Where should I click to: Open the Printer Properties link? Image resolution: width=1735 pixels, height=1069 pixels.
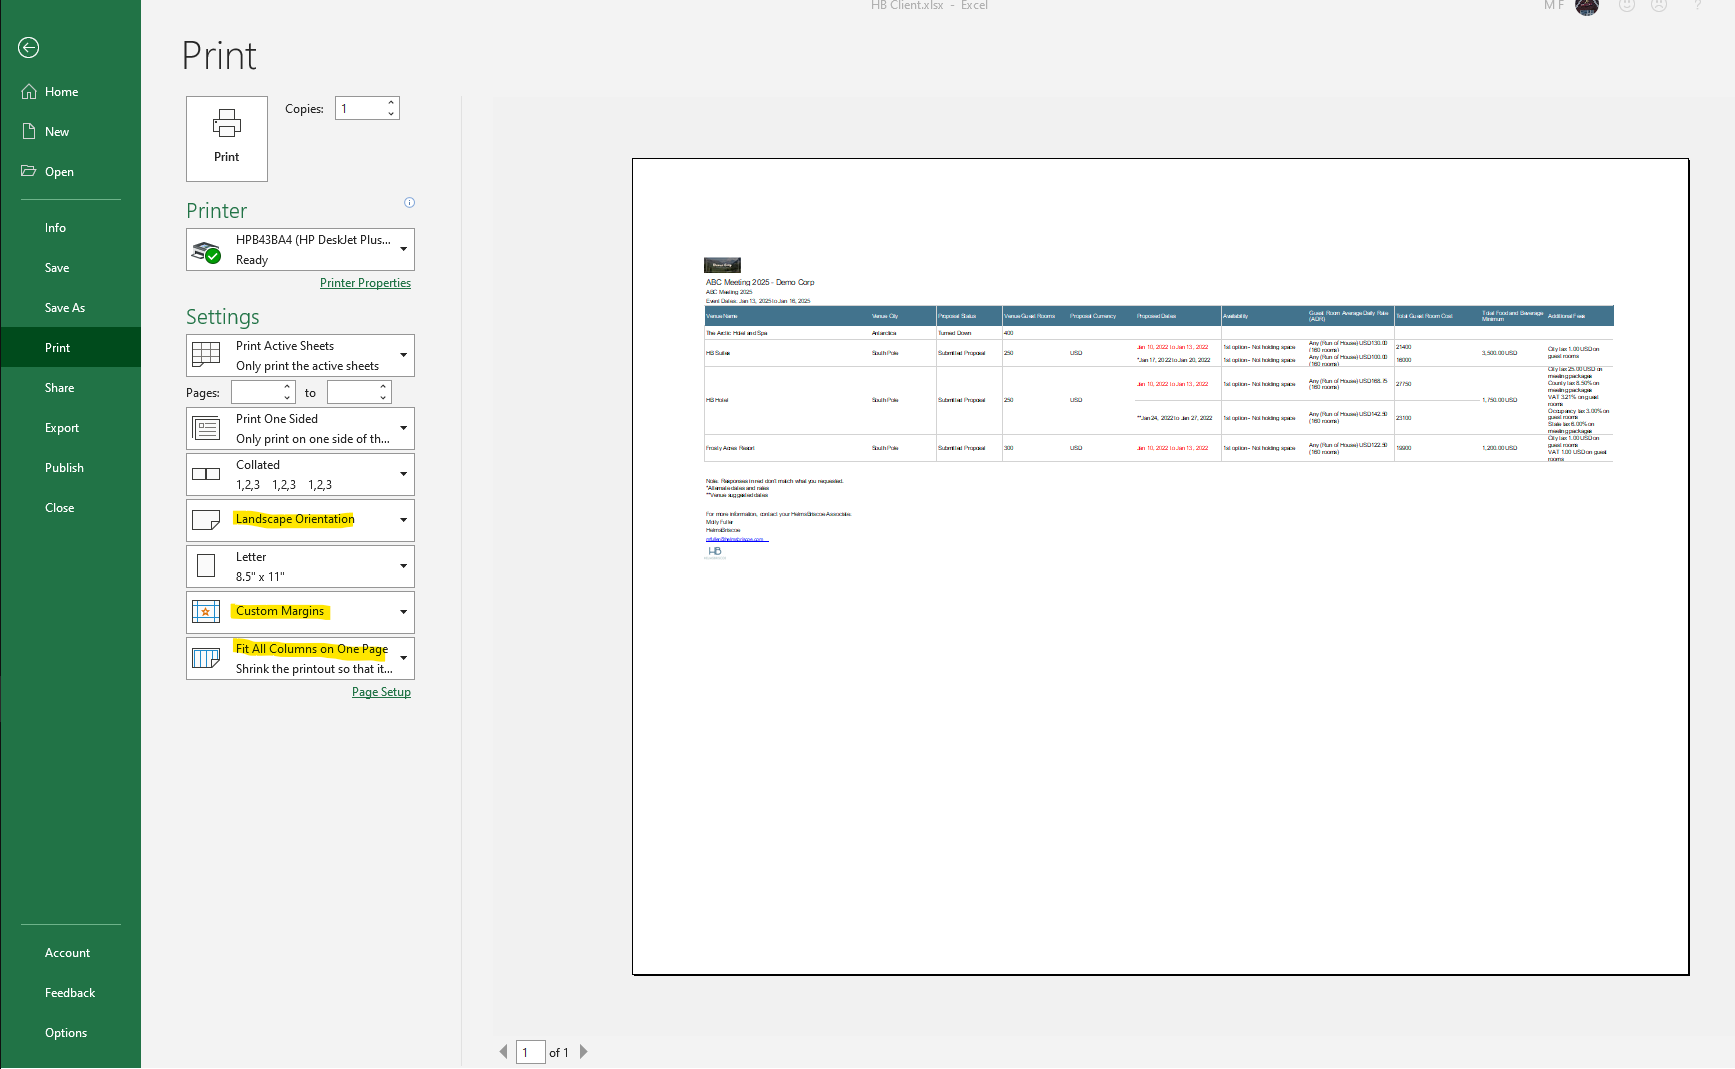tap(365, 283)
